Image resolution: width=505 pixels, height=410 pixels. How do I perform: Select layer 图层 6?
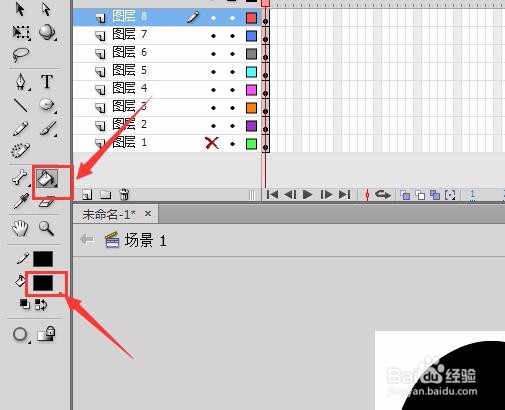click(x=129, y=52)
